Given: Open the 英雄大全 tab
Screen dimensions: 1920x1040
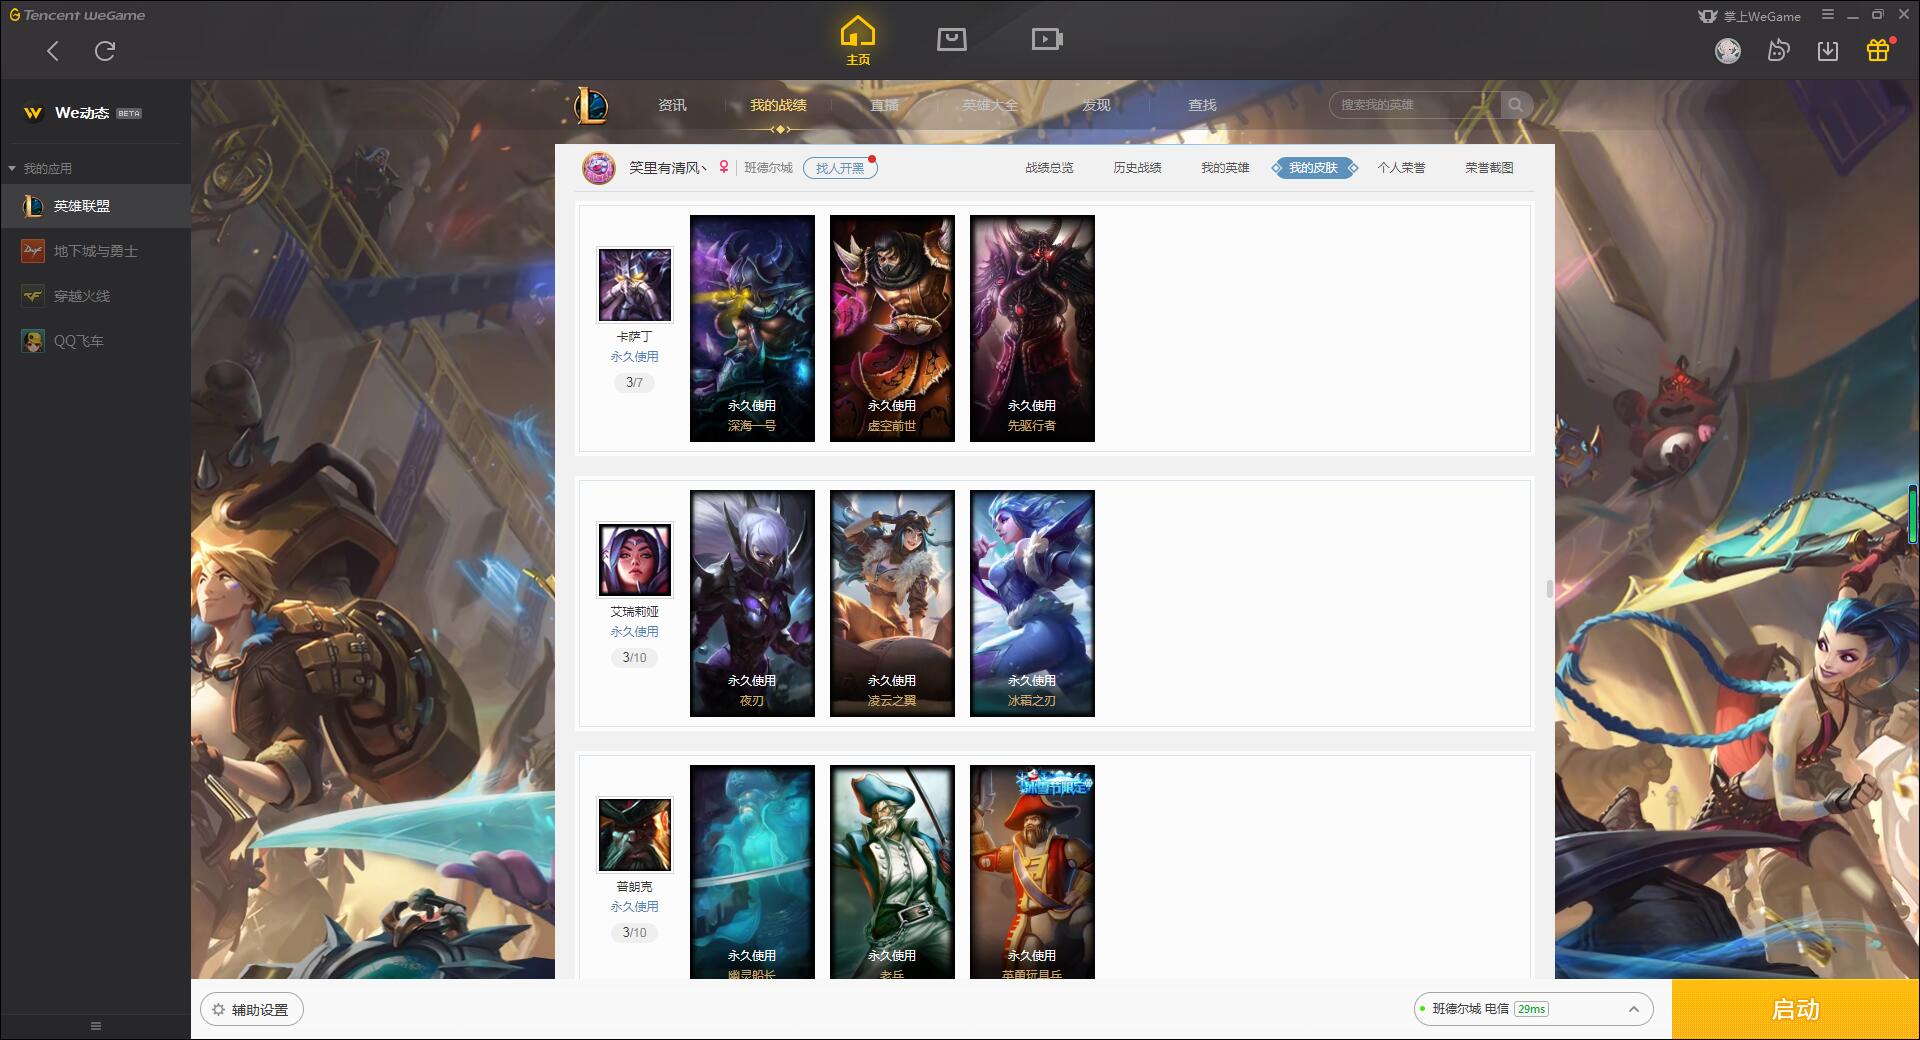Looking at the screenshot, I should [990, 105].
